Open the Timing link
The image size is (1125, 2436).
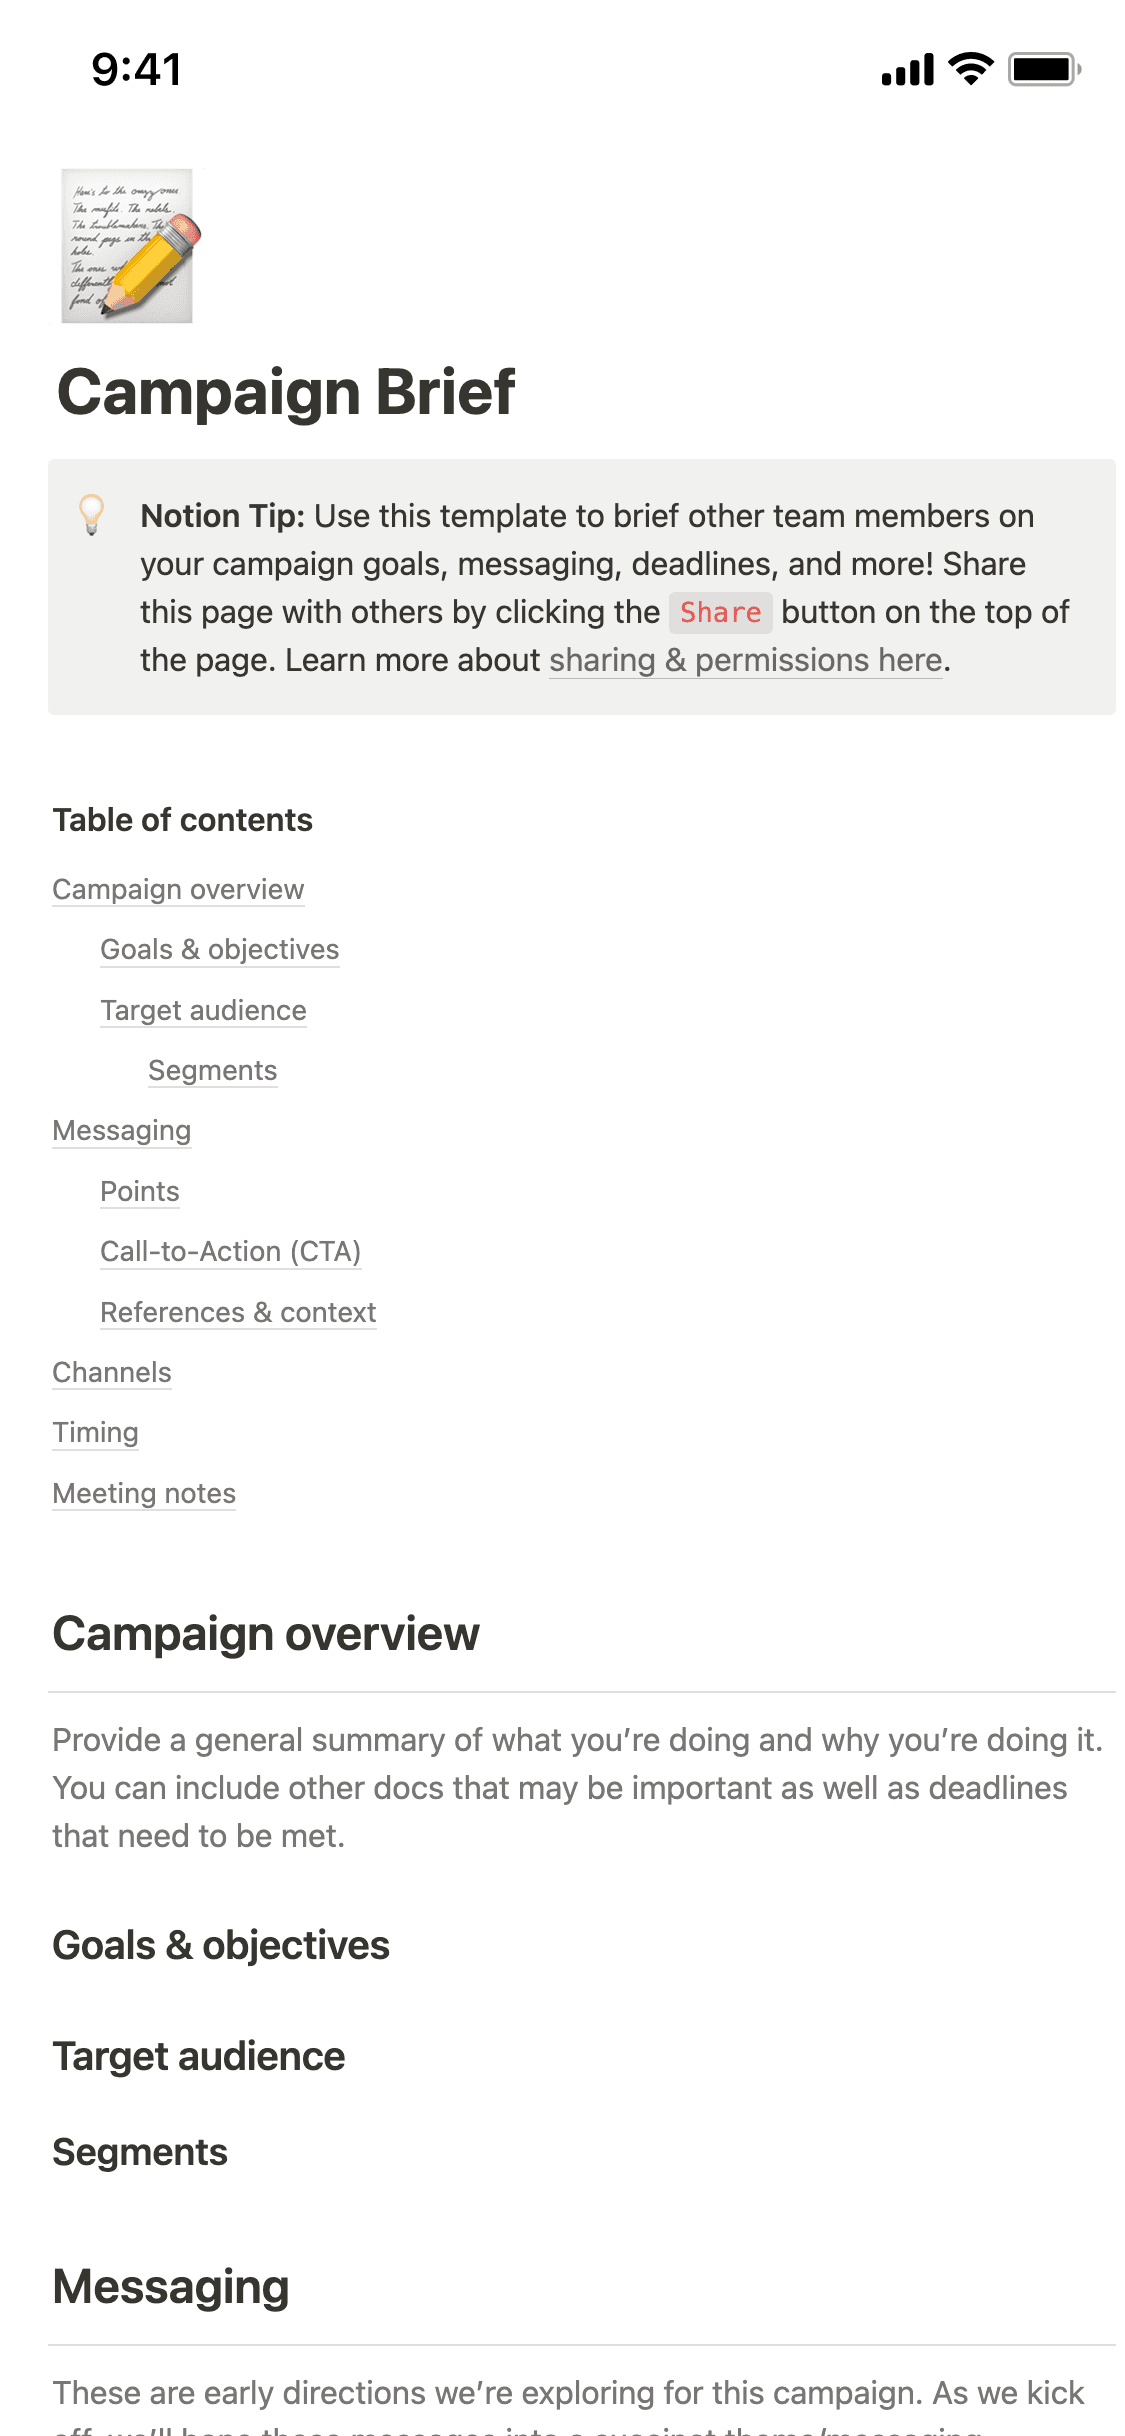96,1432
